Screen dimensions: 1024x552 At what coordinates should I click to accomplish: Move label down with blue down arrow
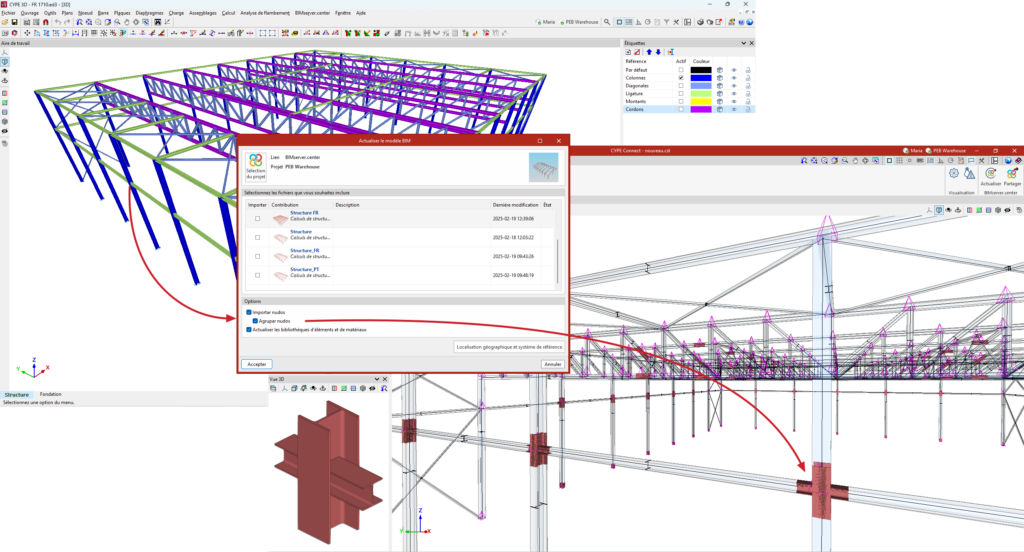coord(659,52)
